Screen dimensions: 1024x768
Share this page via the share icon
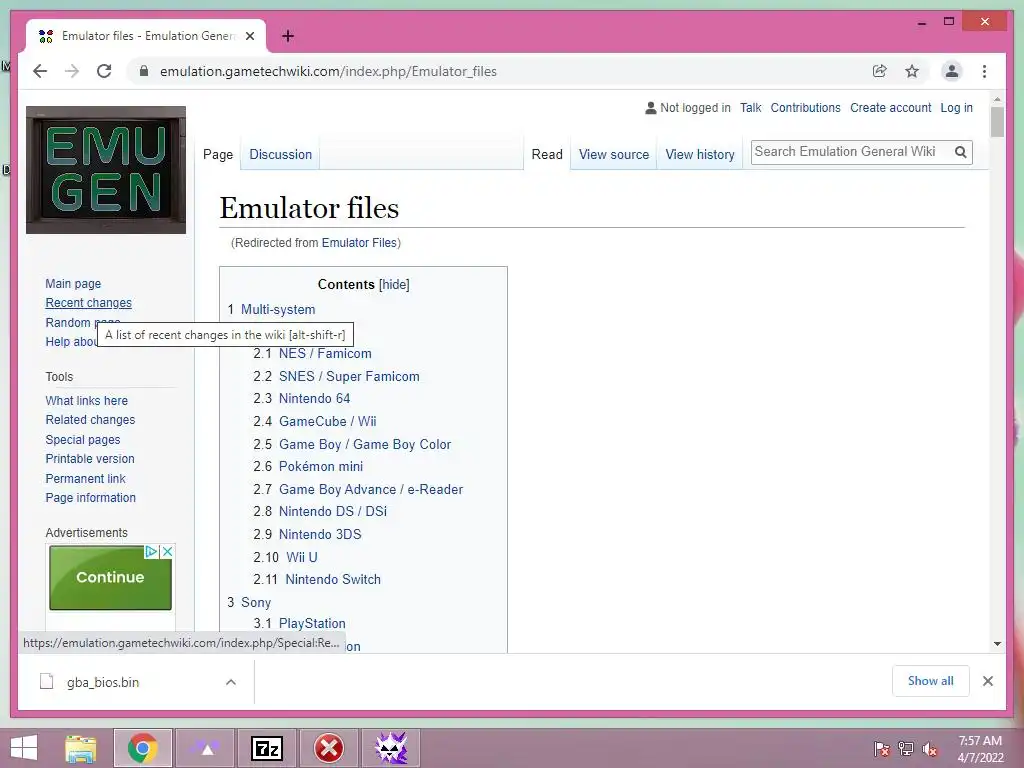click(x=880, y=71)
